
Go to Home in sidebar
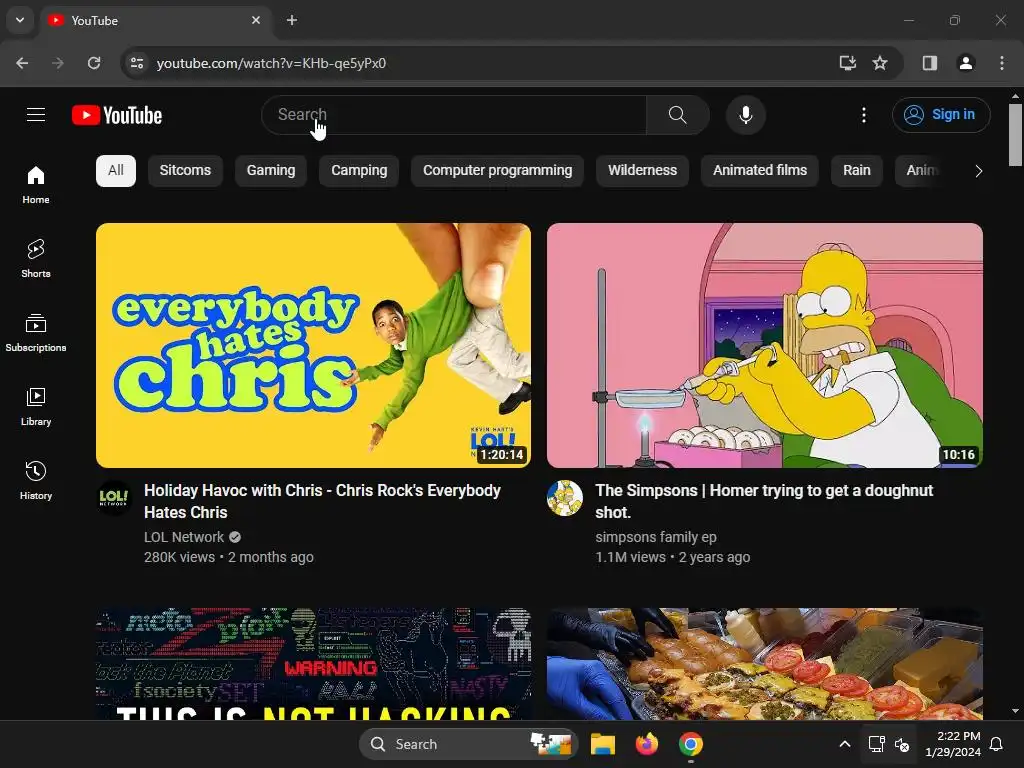click(36, 185)
